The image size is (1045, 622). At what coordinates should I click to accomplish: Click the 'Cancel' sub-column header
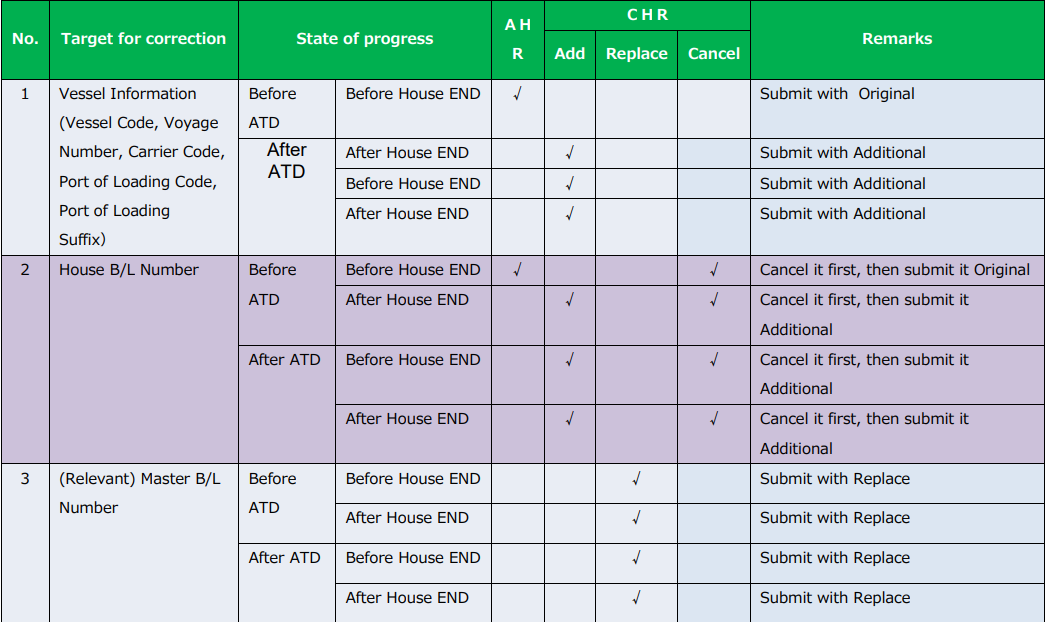tap(714, 54)
